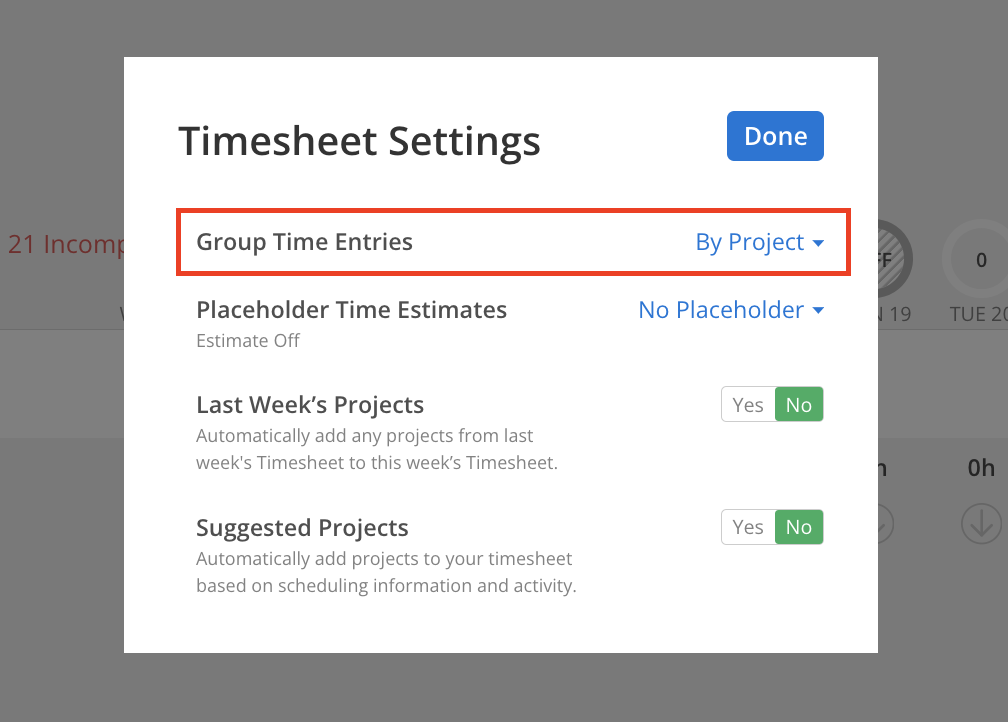Click the Tuesday 0h total indicator
Viewport: 1008px width, 722px height.
(x=979, y=468)
